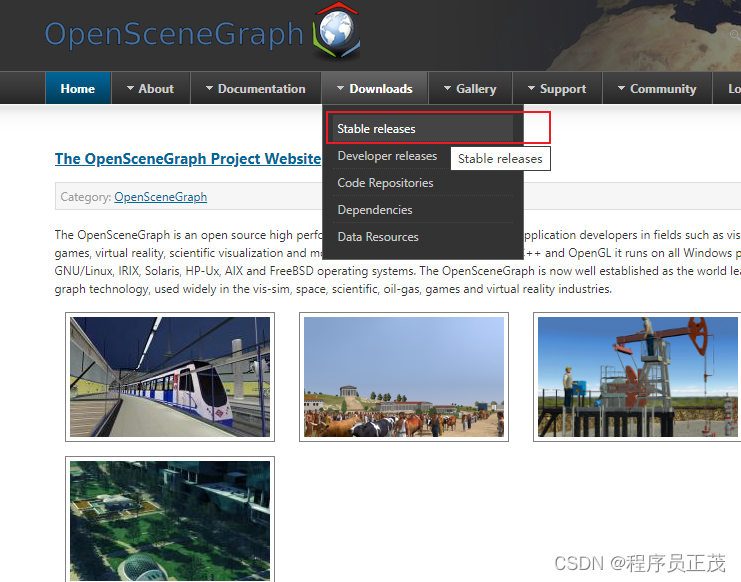Screen dimensions: 741x582
Task: Select Stable releases from Downloads menu
Action: click(423, 128)
